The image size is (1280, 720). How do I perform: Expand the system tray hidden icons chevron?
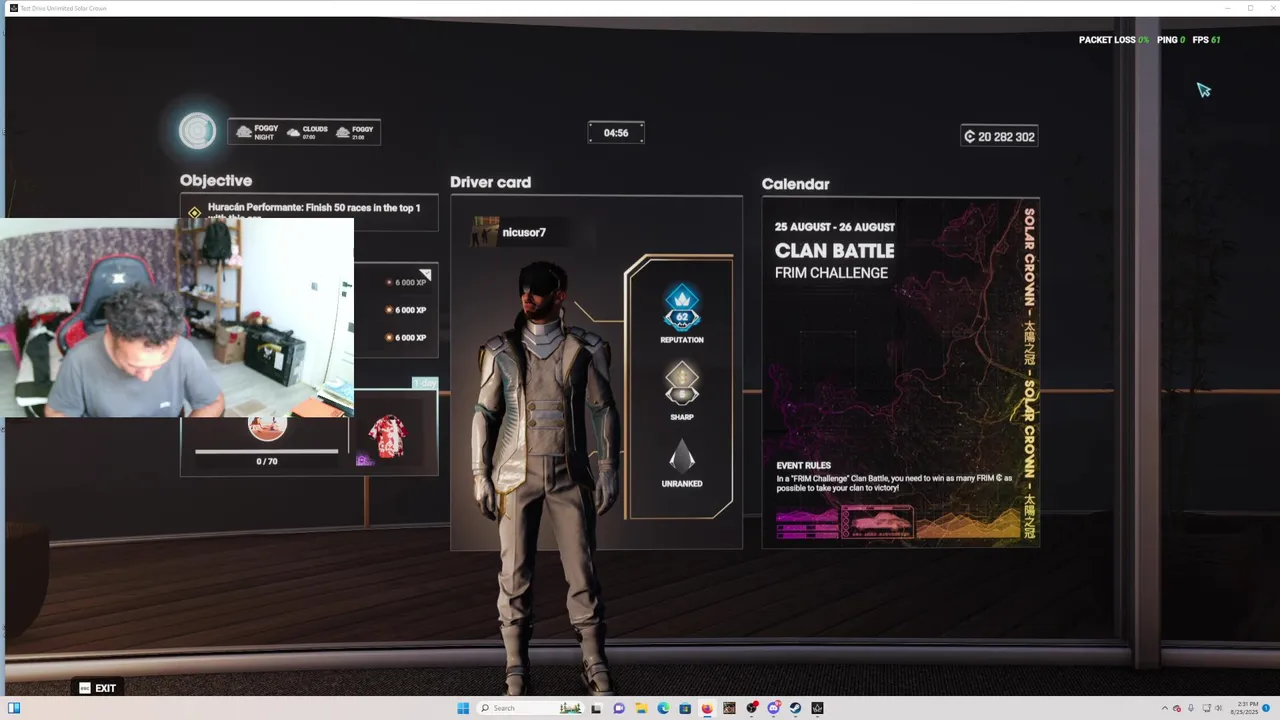click(1165, 708)
